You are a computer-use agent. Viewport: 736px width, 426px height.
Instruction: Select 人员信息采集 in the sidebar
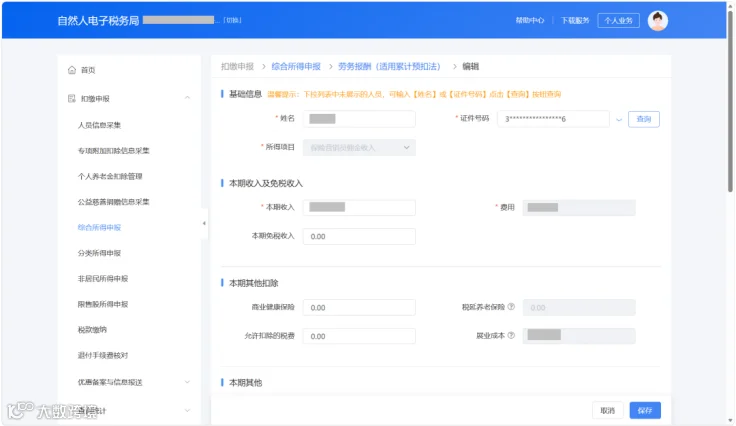(100, 125)
